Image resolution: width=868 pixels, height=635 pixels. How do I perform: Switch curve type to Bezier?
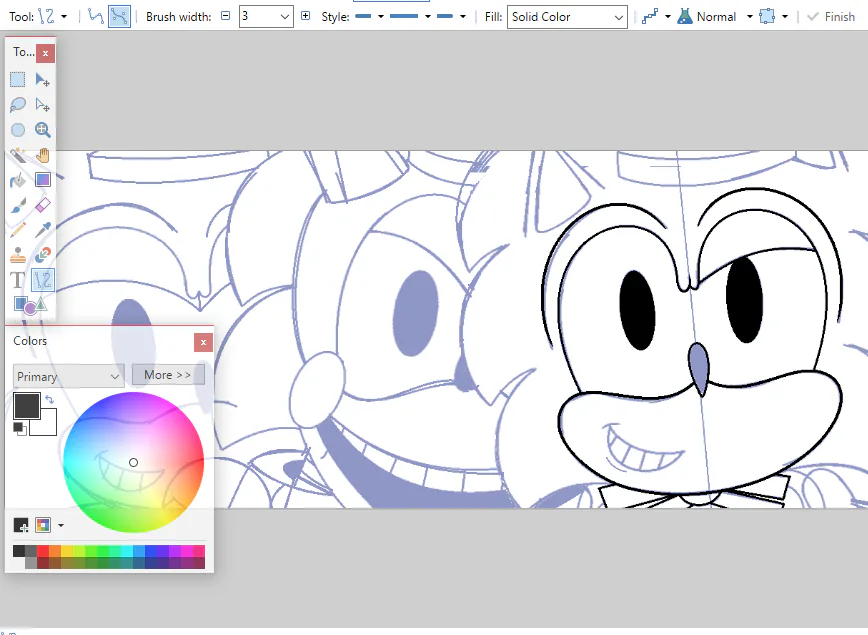pos(119,17)
